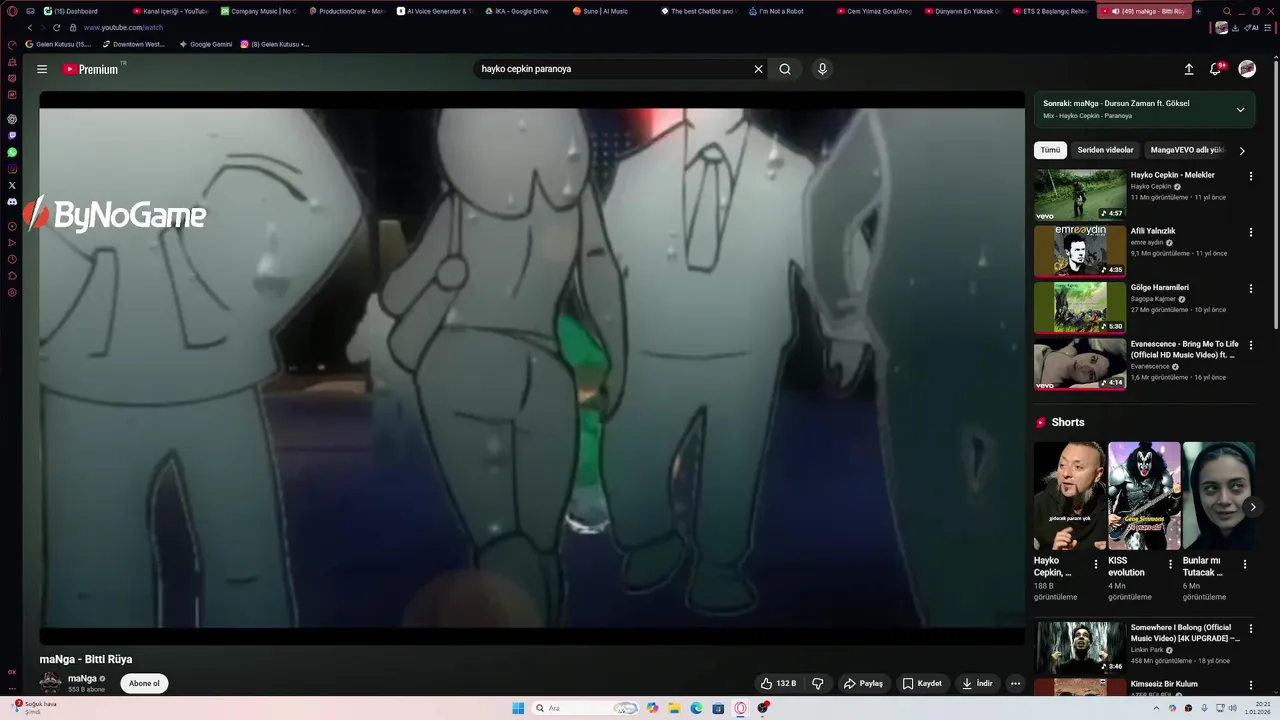
Task: Open options for Somewhere I Belong
Action: (x=1250, y=629)
